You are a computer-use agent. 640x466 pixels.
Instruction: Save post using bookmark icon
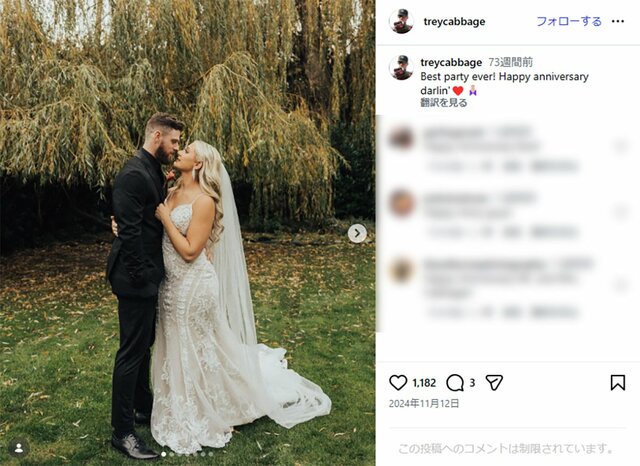coord(618,383)
